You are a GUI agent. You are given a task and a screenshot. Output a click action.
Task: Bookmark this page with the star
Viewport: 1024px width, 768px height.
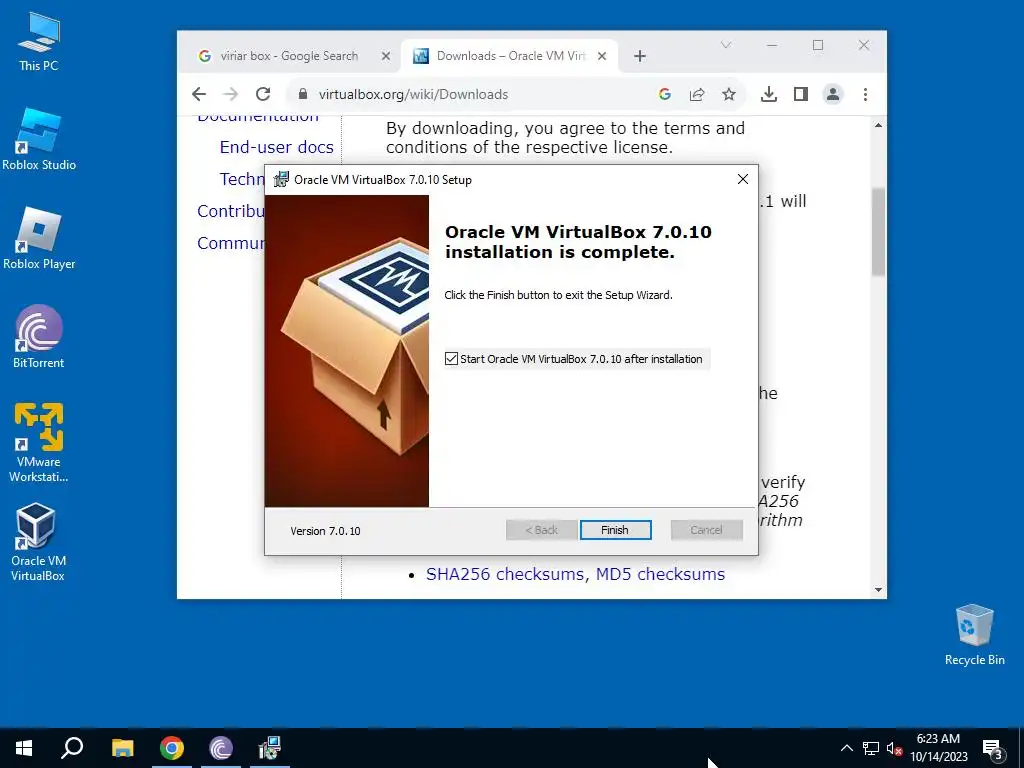click(729, 94)
